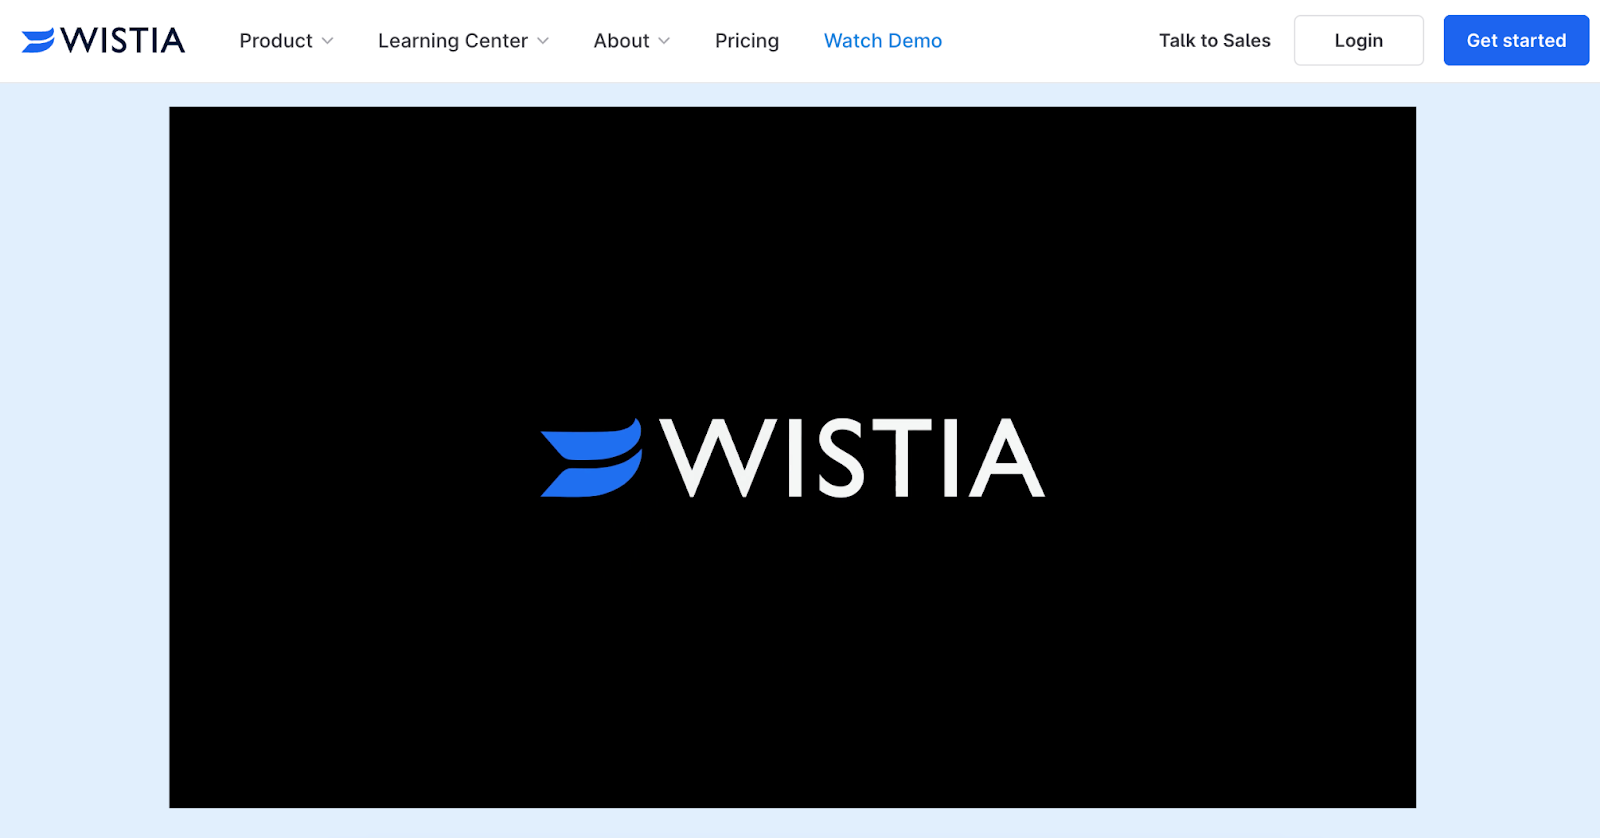Click the Get started button
Viewport: 1600px width, 838px height.
(x=1516, y=40)
